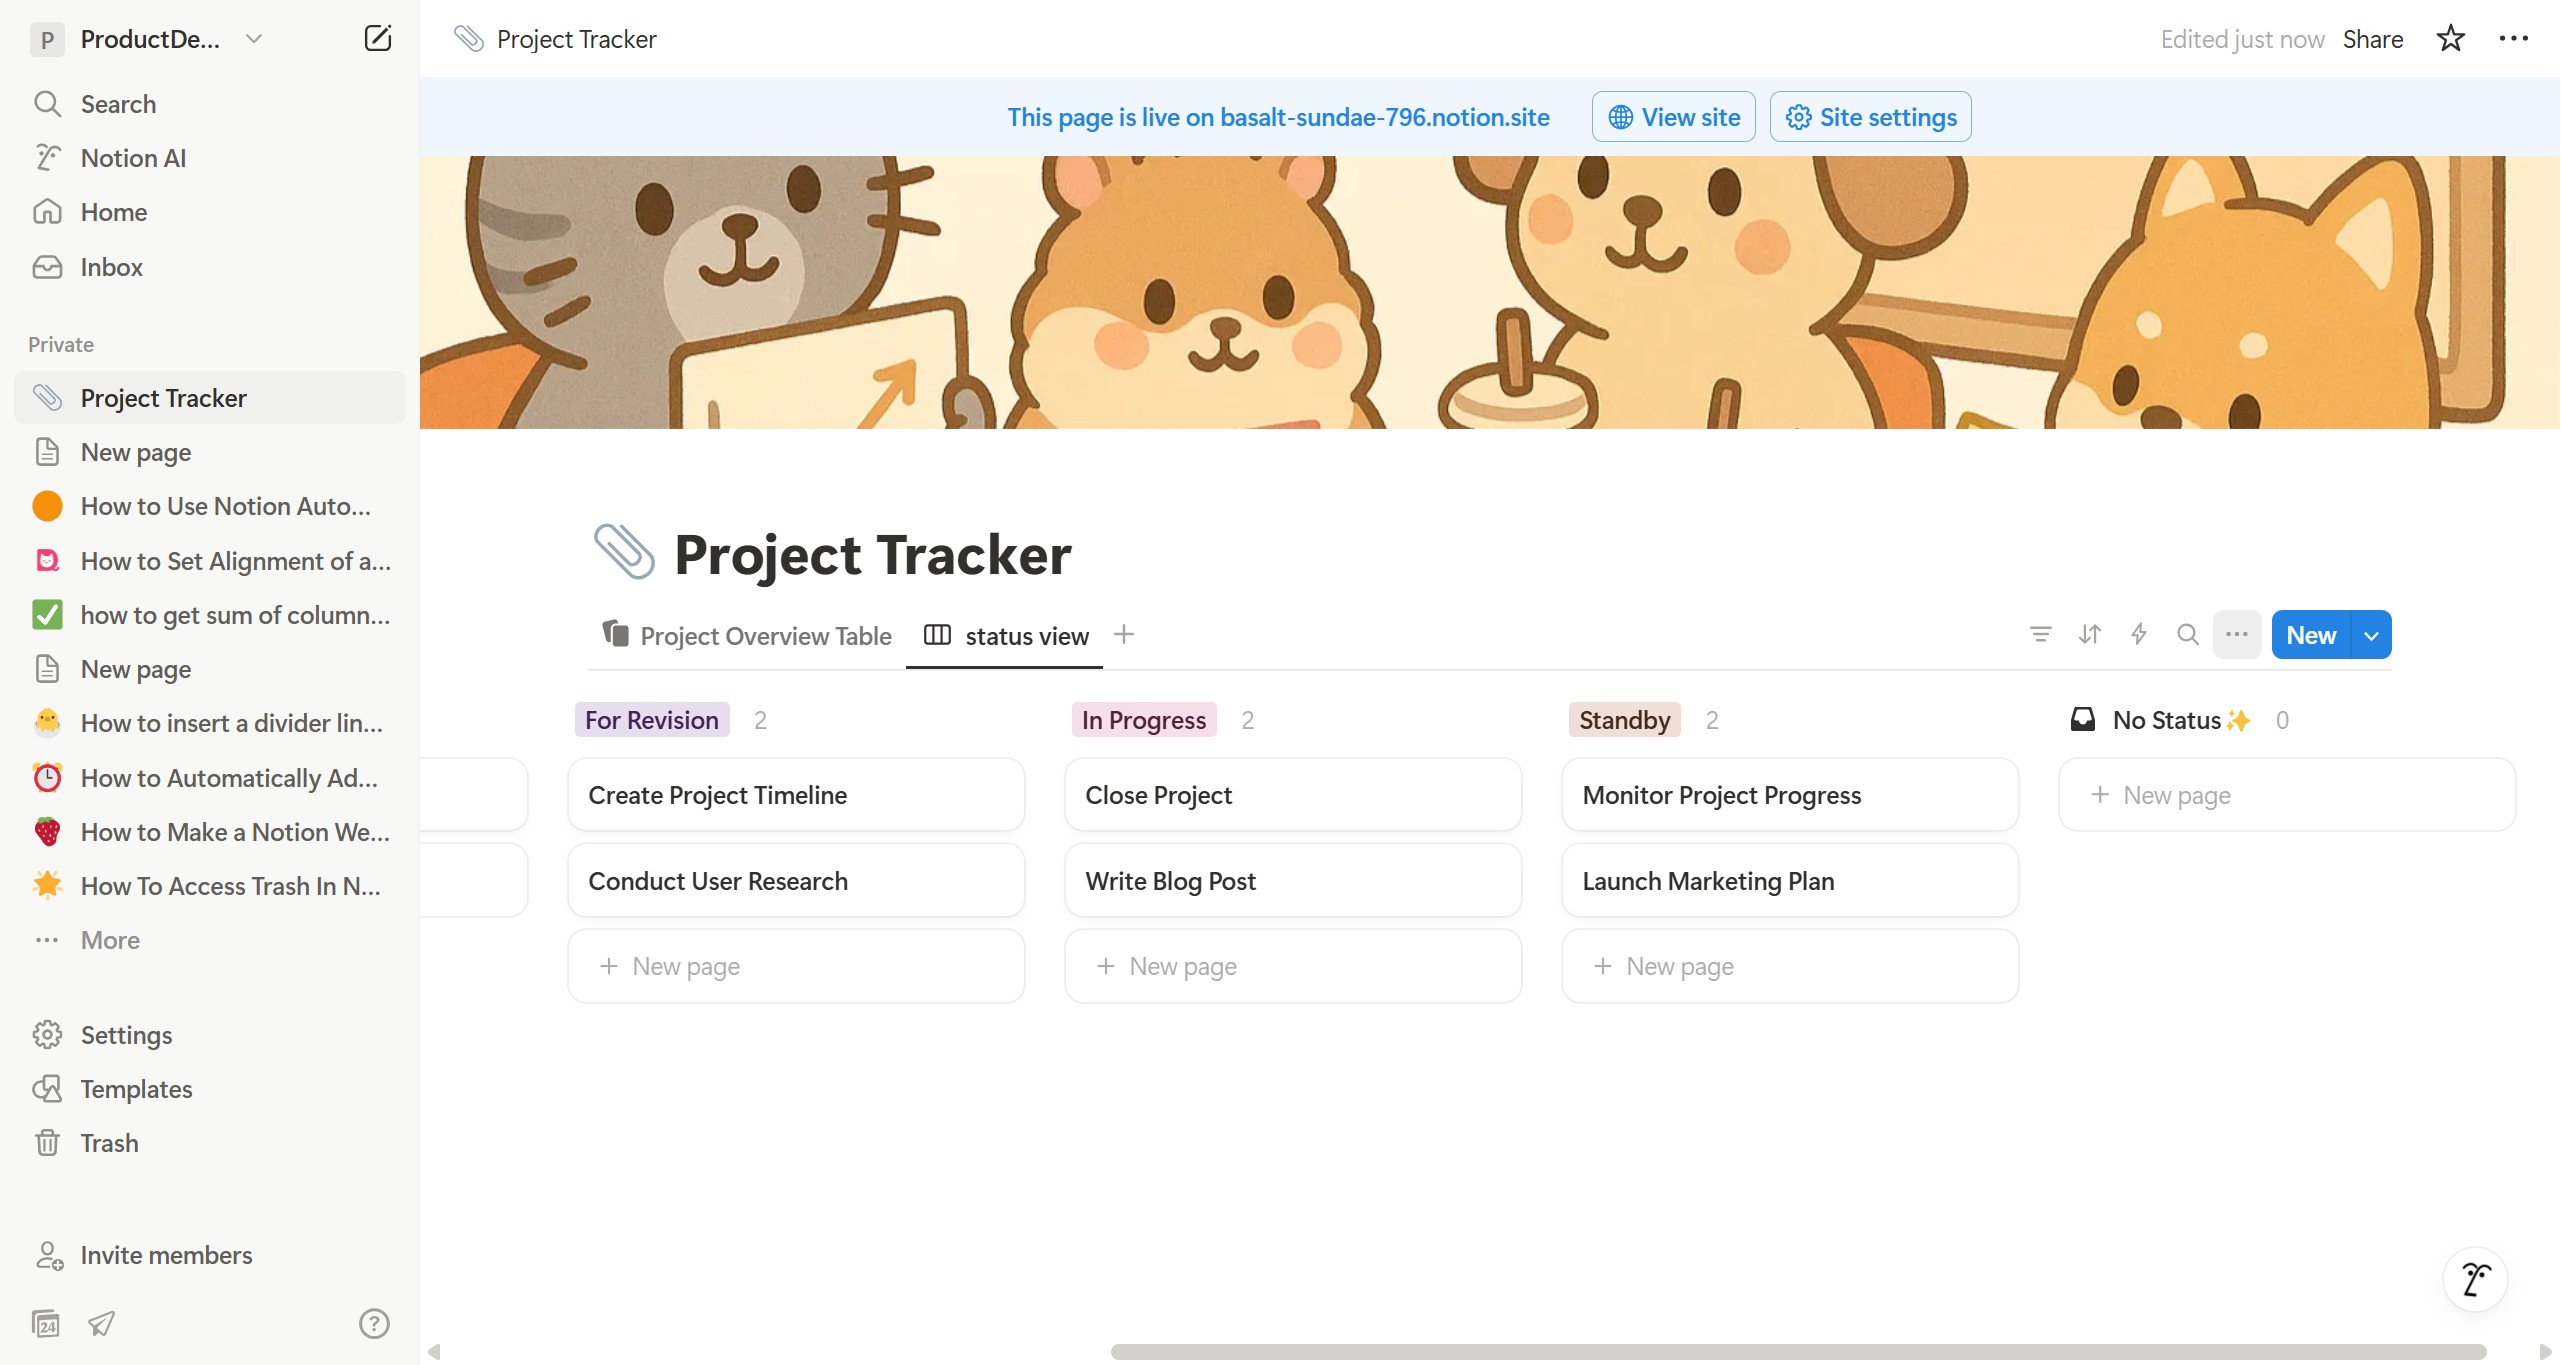This screenshot has height=1365, width=2561.
Task: Create a new page with compose icon
Action: 377,39
